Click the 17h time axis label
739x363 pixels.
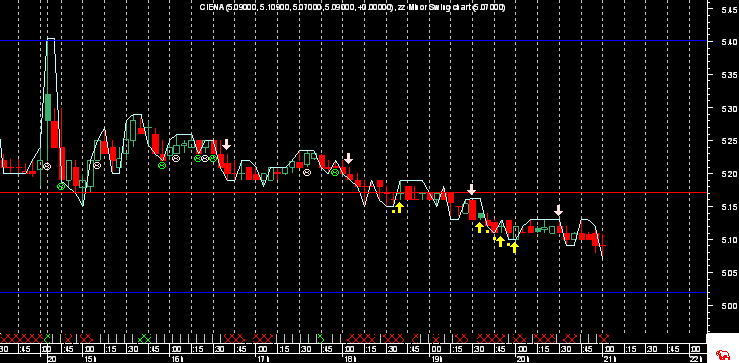click(x=263, y=359)
